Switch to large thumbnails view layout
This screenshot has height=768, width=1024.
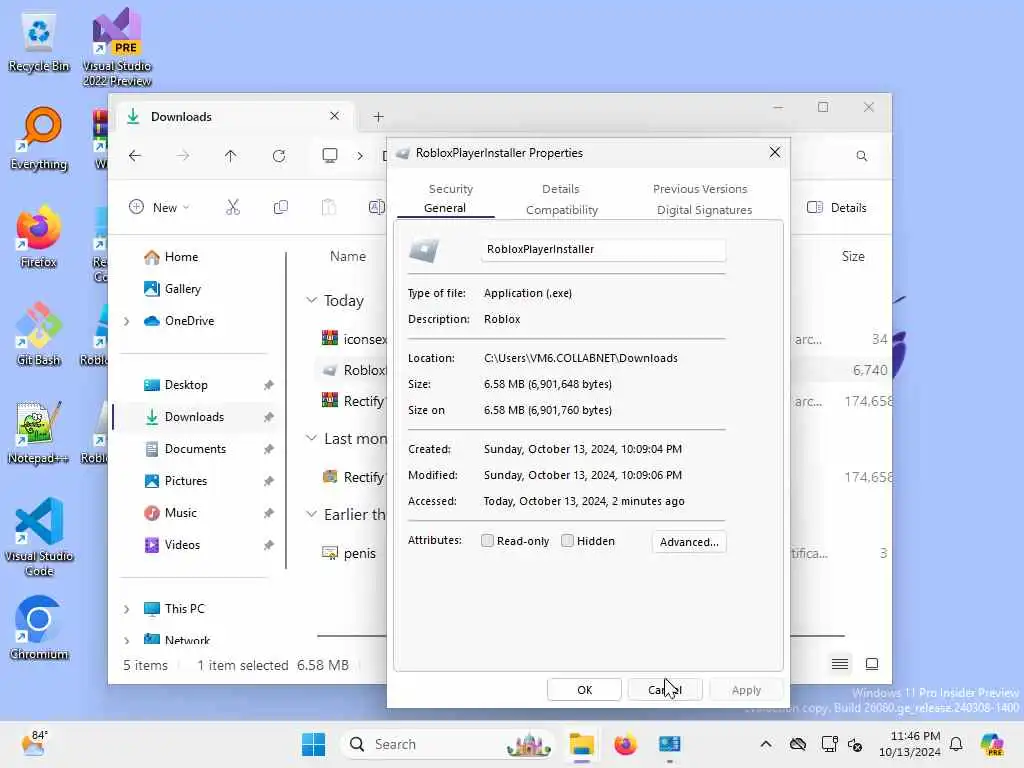[872, 664]
